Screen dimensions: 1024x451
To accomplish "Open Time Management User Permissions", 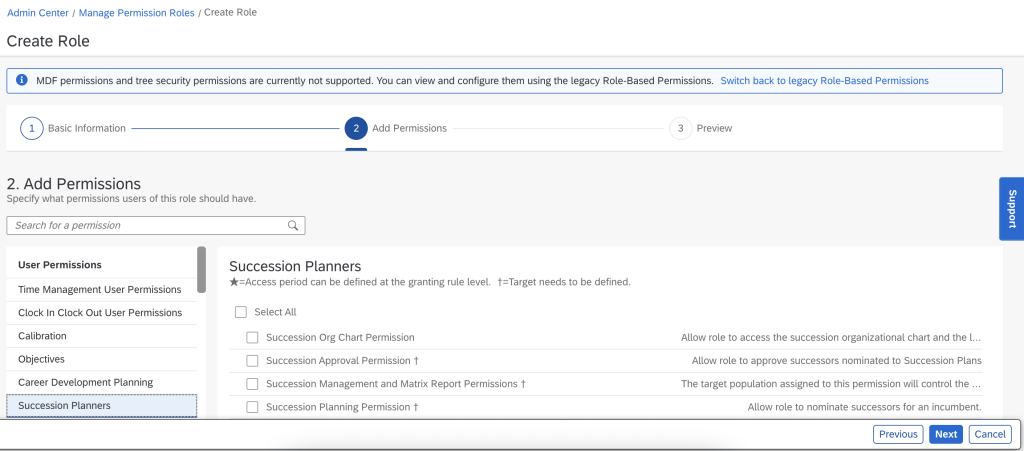I will click(99, 289).
